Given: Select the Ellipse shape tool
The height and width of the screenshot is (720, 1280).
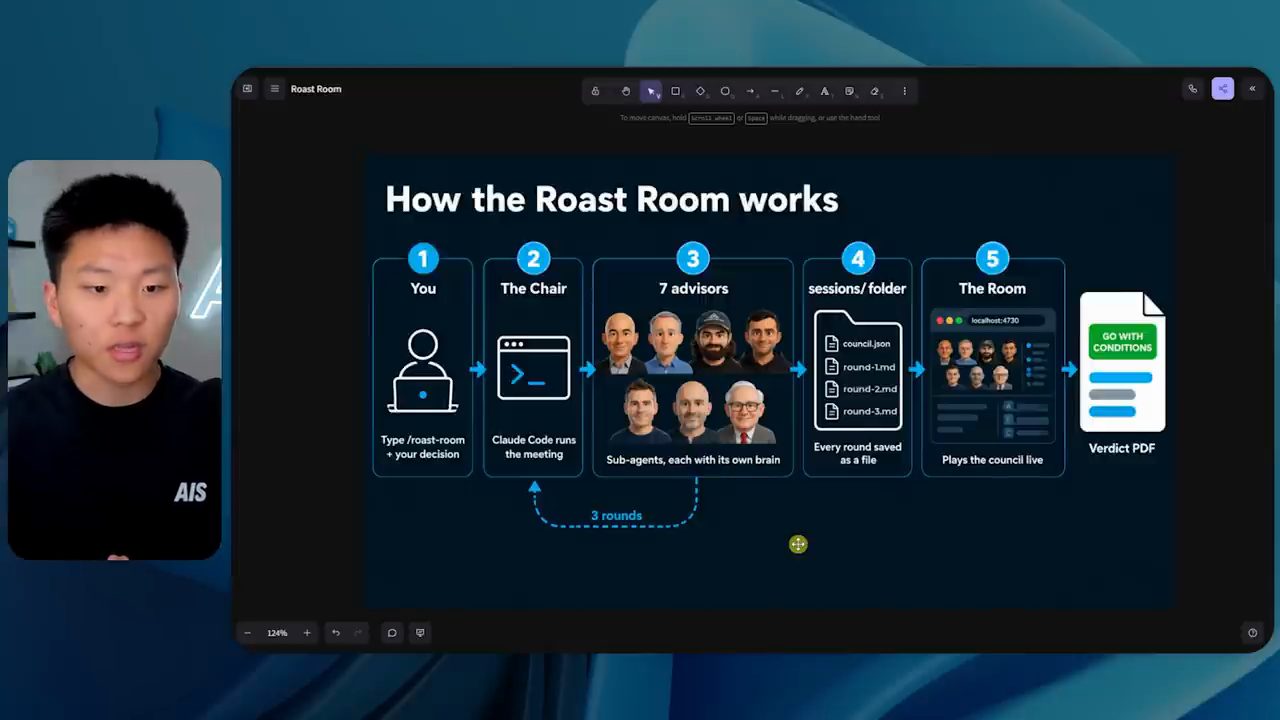Looking at the screenshot, I should (x=725, y=91).
